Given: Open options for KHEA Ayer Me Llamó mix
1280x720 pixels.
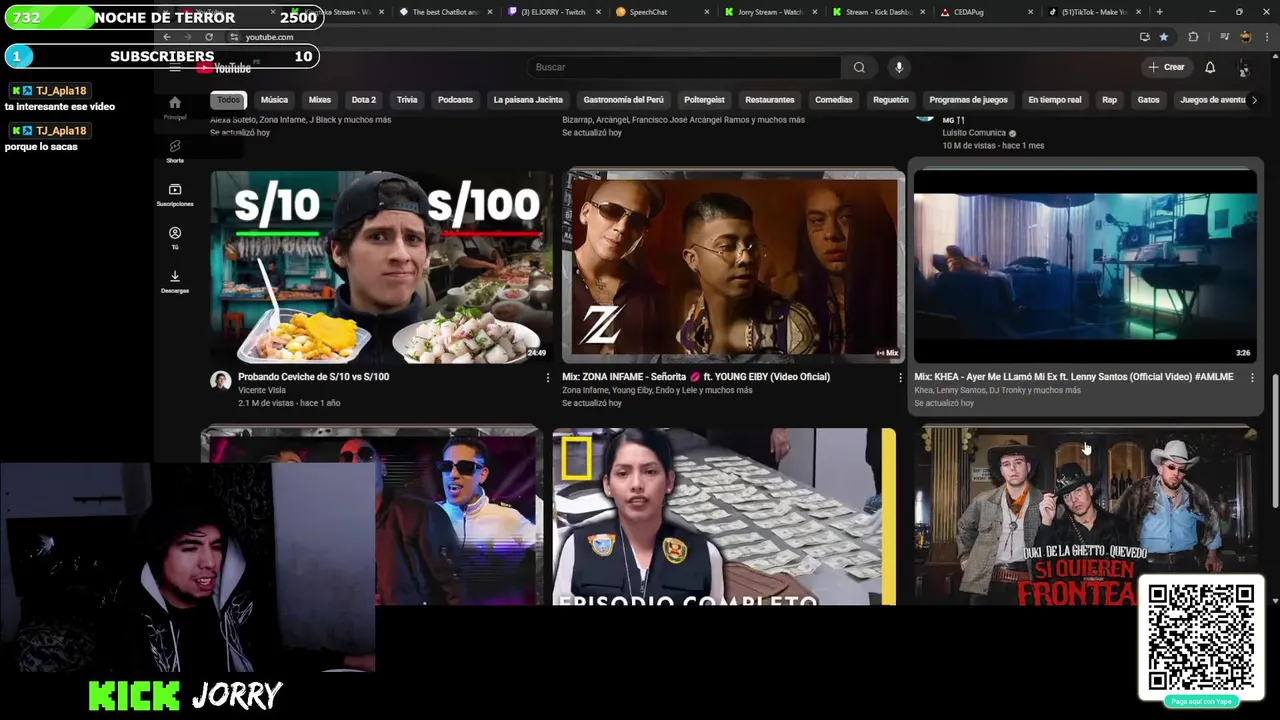Looking at the screenshot, I should (x=1251, y=377).
